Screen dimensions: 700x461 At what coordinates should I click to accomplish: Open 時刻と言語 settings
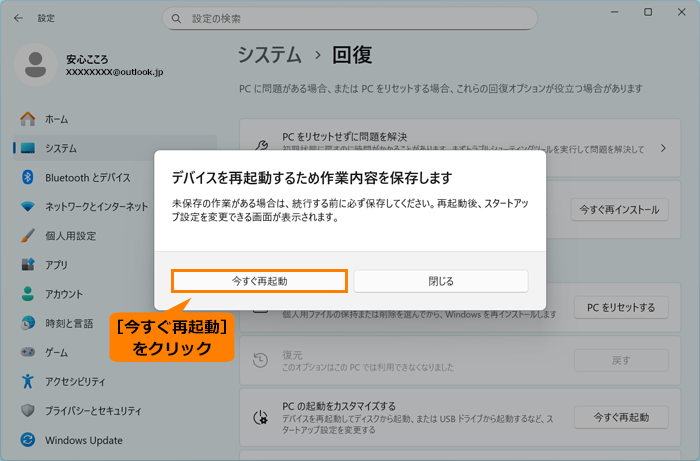(69, 323)
